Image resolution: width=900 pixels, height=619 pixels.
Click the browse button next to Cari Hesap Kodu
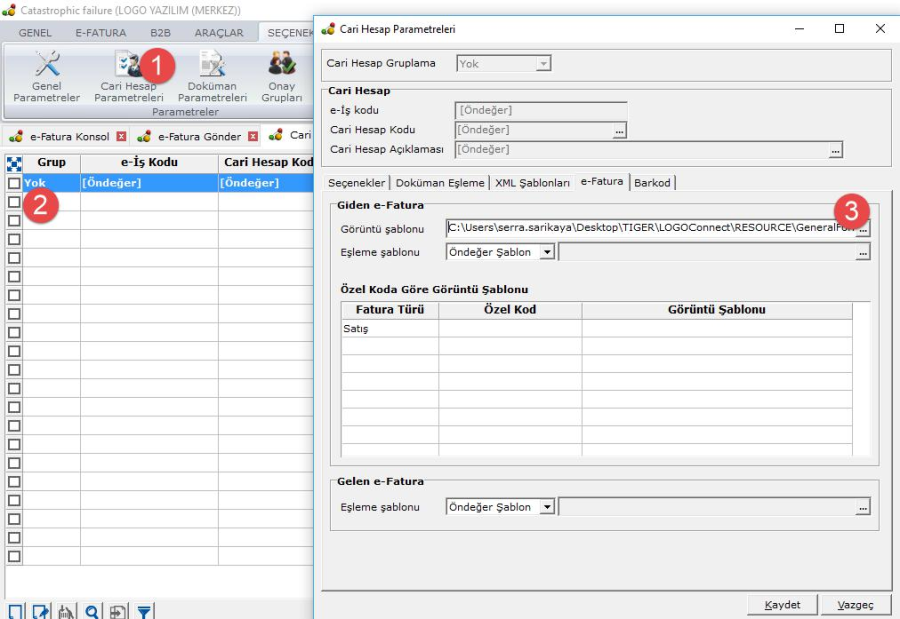point(619,131)
